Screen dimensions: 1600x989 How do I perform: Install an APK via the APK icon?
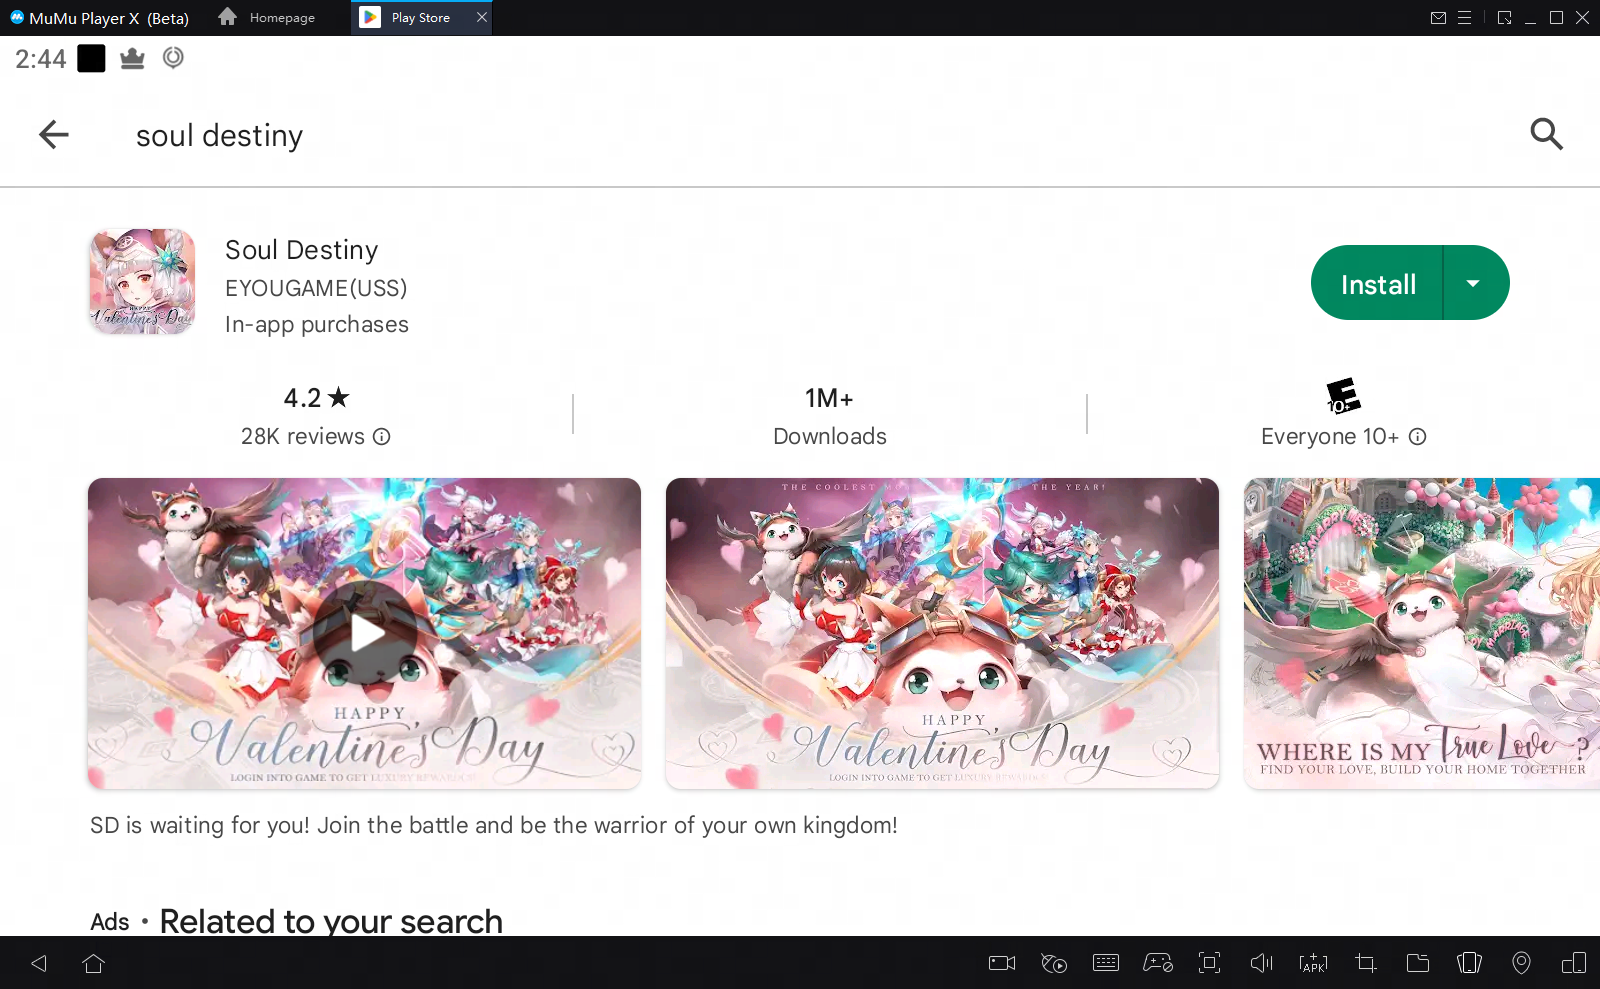[x=1313, y=963]
